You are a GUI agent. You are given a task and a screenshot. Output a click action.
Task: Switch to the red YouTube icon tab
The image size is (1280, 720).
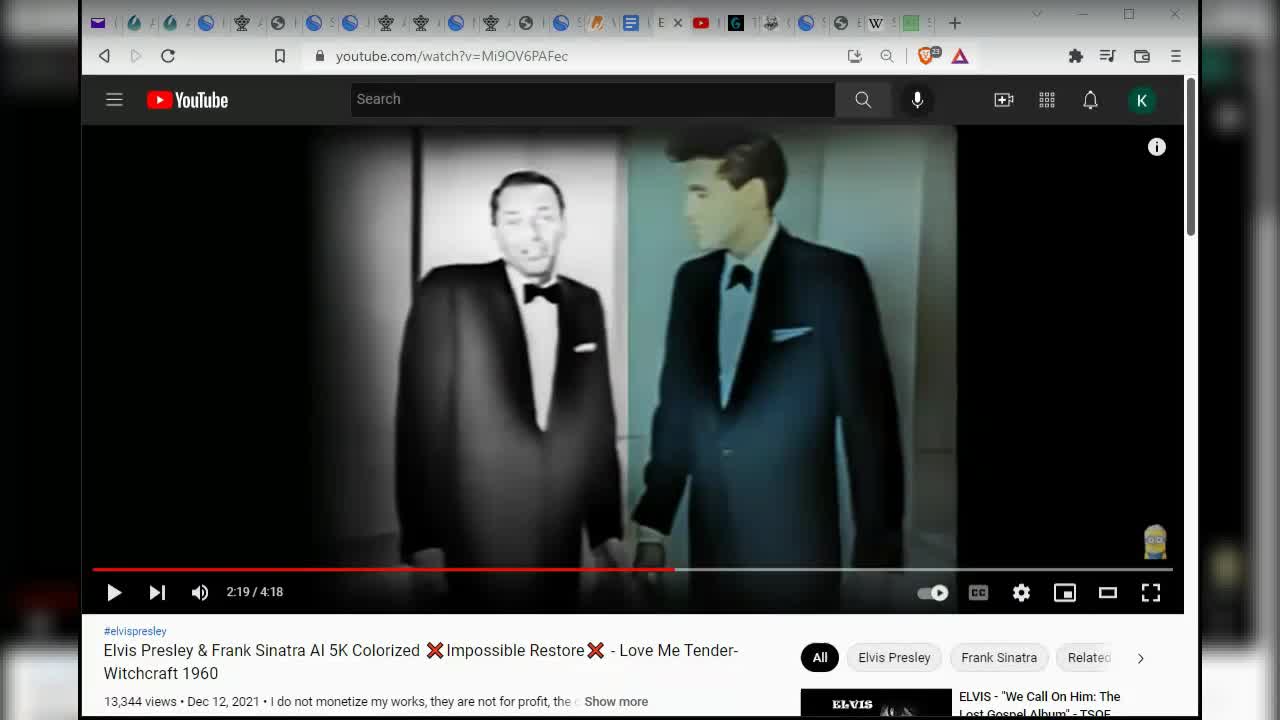(701, 23)
